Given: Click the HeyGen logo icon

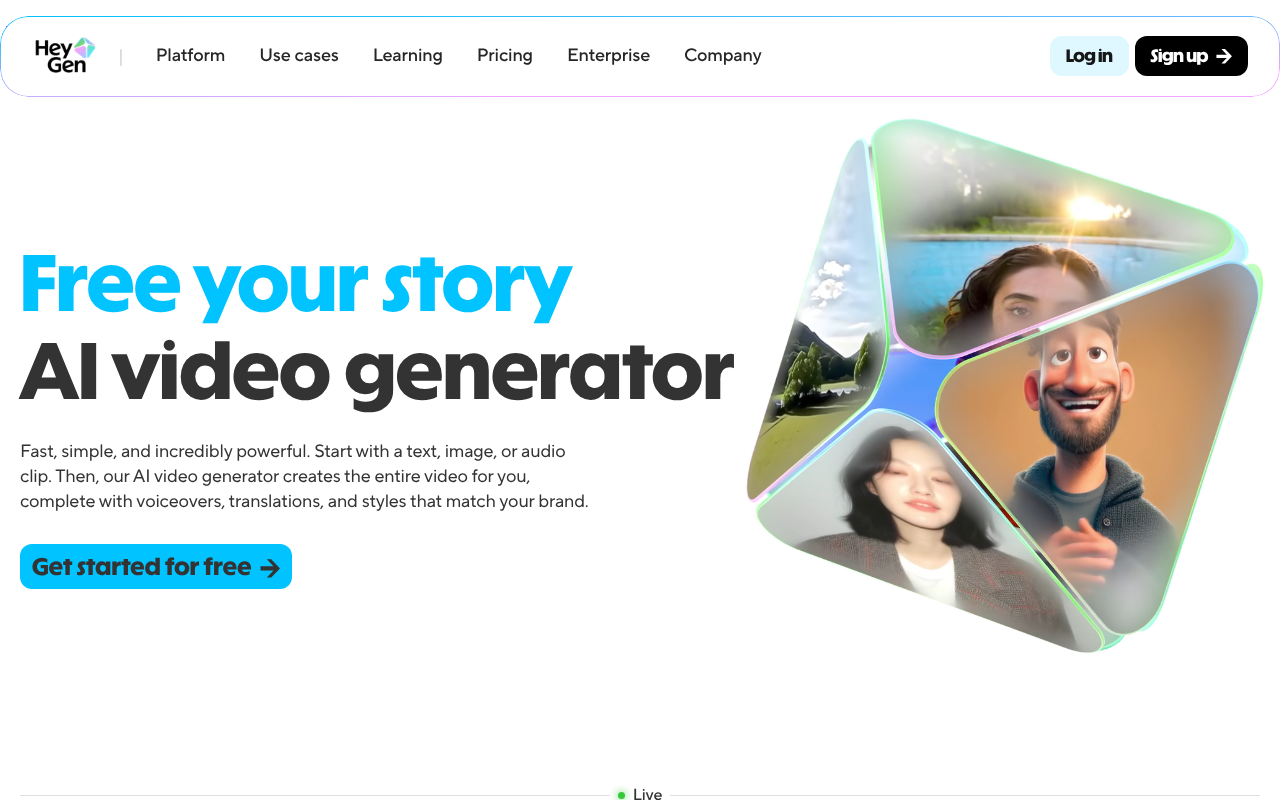Looking at the screenshot, I should (x=65, y=55).
